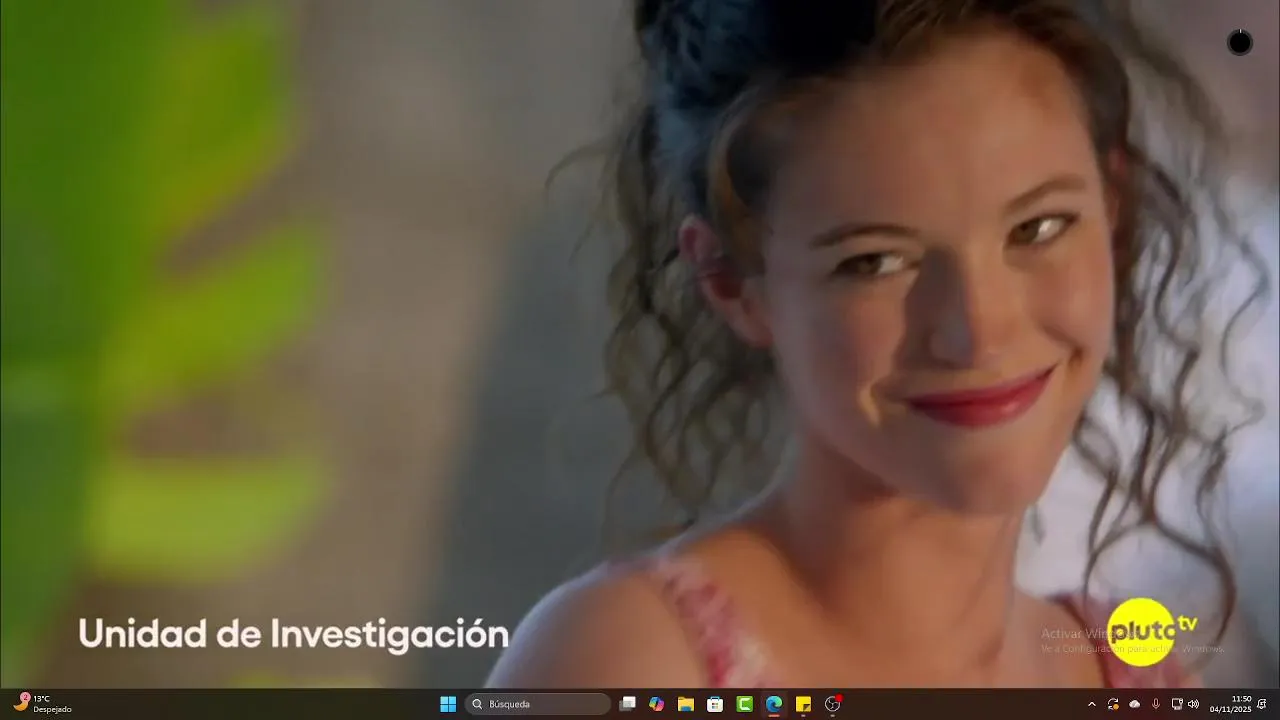Open File Explorer from the taskbar
This screenshot has width=1280, height=720.
[686, 704]
